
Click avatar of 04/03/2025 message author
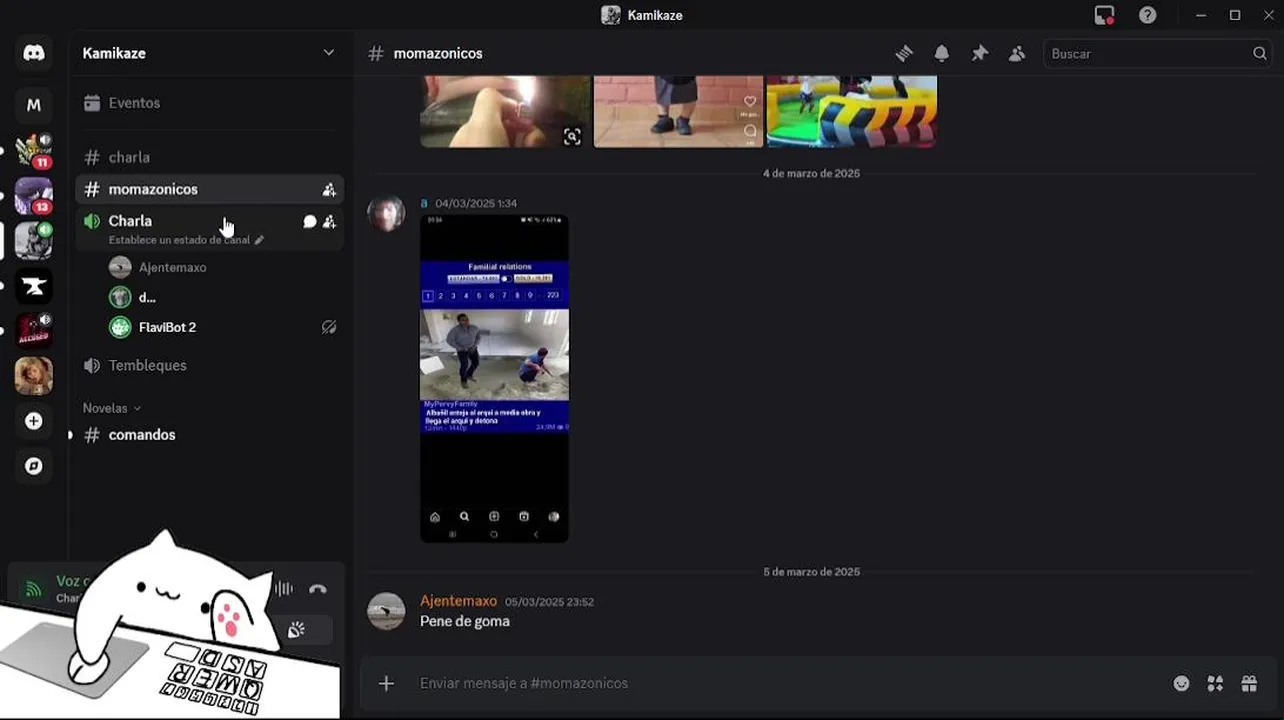[386, 213]
